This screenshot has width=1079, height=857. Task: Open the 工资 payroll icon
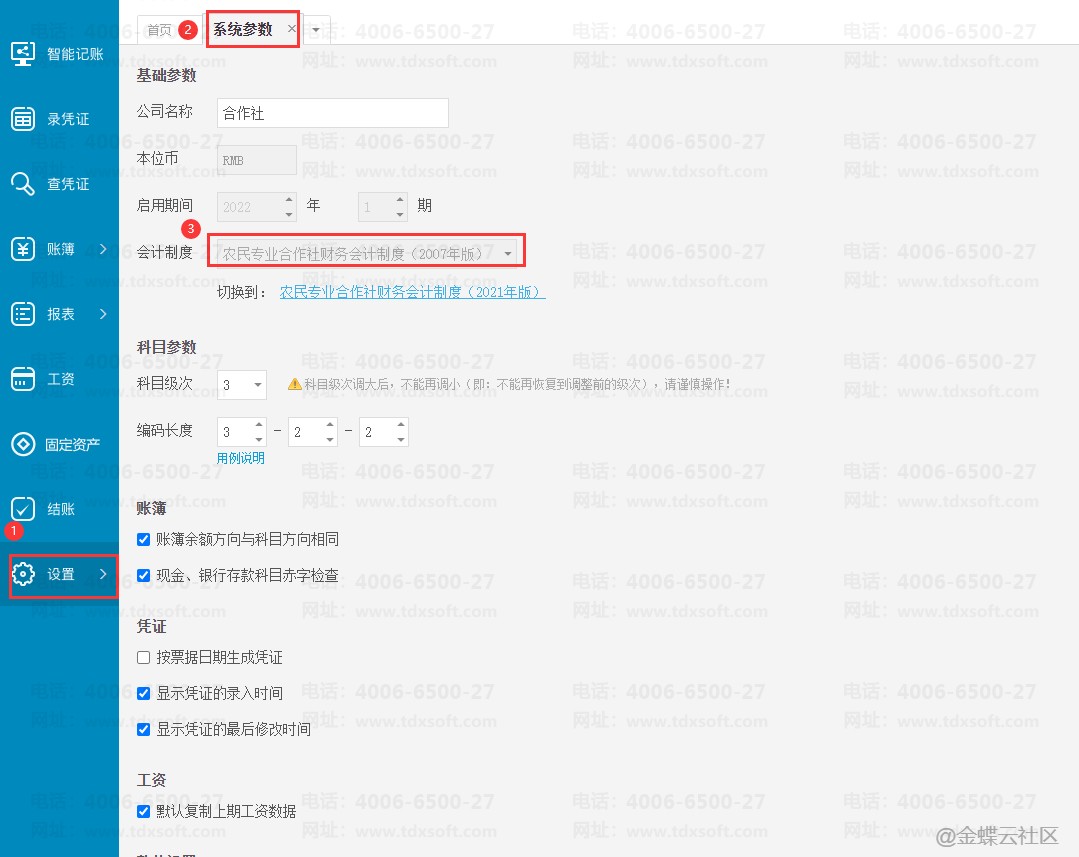click(x=23, y=379)
